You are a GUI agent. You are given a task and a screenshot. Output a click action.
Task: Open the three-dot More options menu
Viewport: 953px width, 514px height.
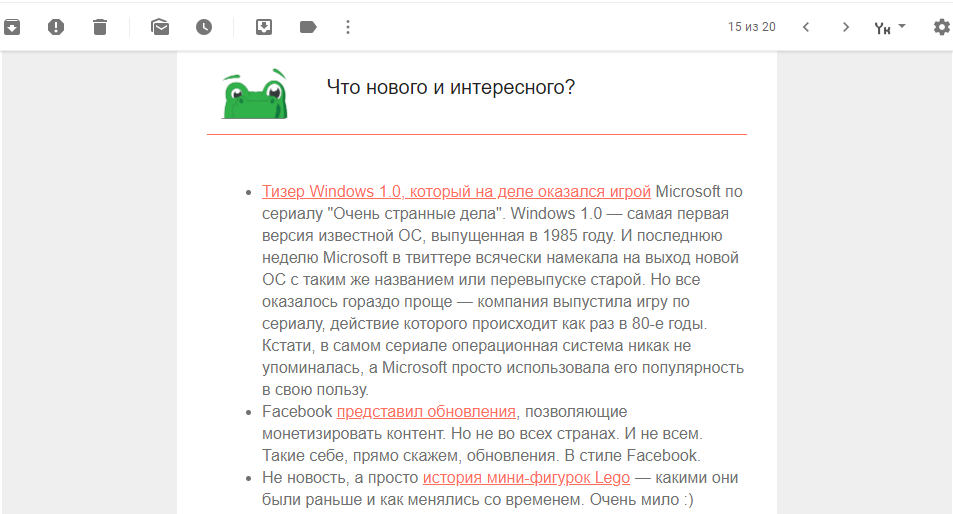[348, 27]
